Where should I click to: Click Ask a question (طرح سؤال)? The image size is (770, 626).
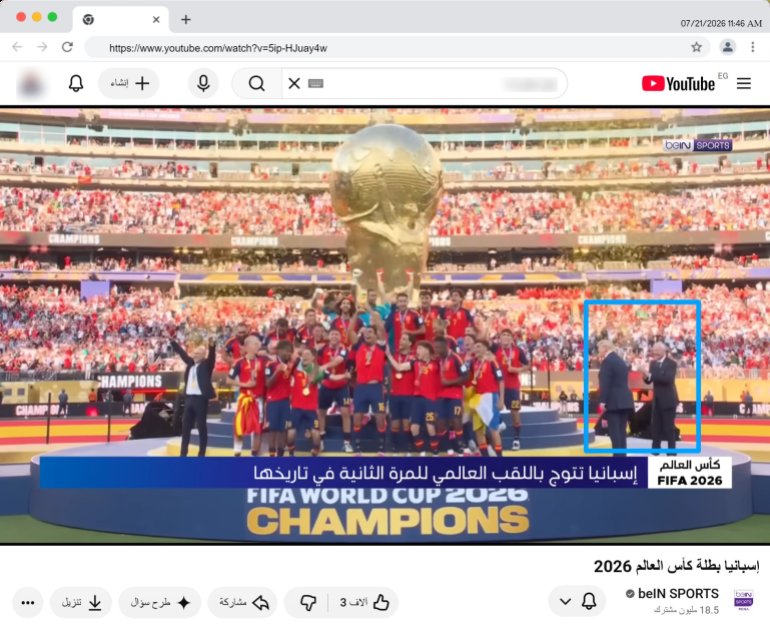pos(160,602)
